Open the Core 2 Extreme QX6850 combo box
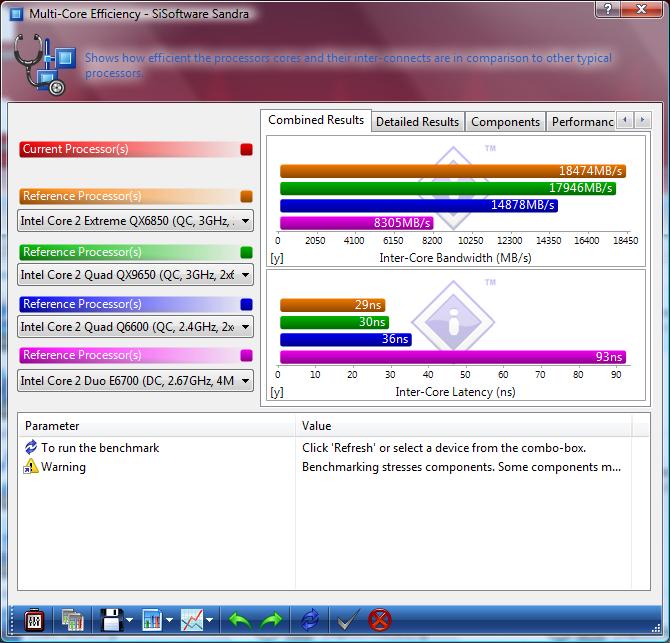The image size is (670, 643). point(135,221)
